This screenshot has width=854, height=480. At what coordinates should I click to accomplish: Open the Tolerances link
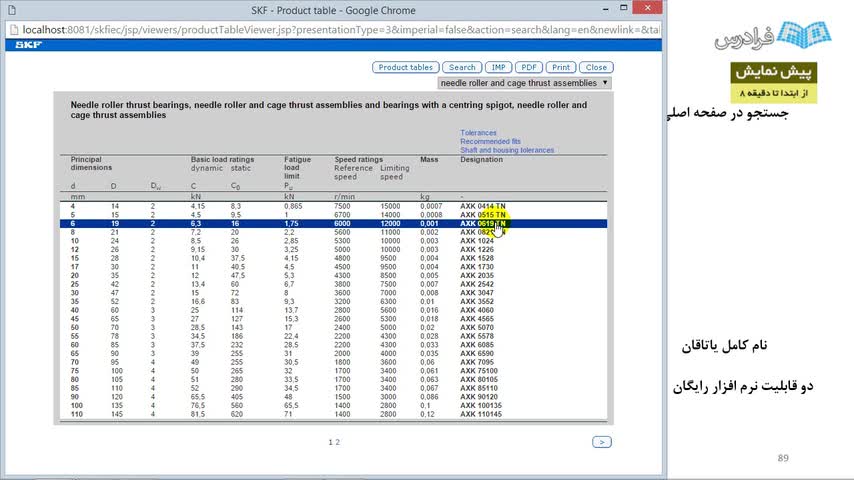(478, 133)
